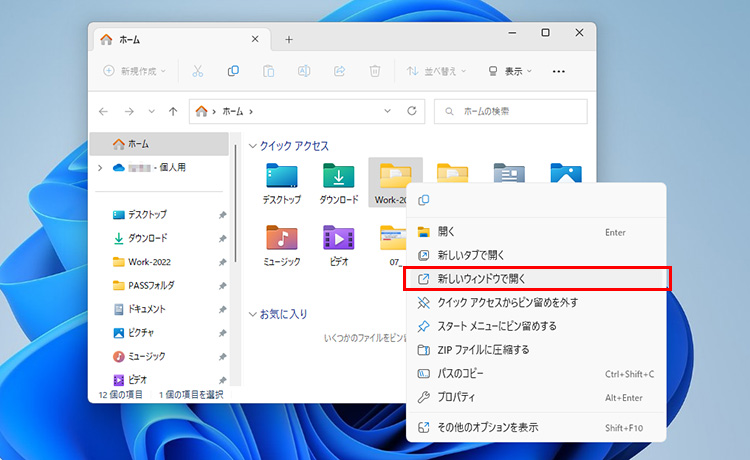Image resolution: width=750 pixels, height=460 pixels.
Task: Refresh the ホーム view
Action: 411,111
